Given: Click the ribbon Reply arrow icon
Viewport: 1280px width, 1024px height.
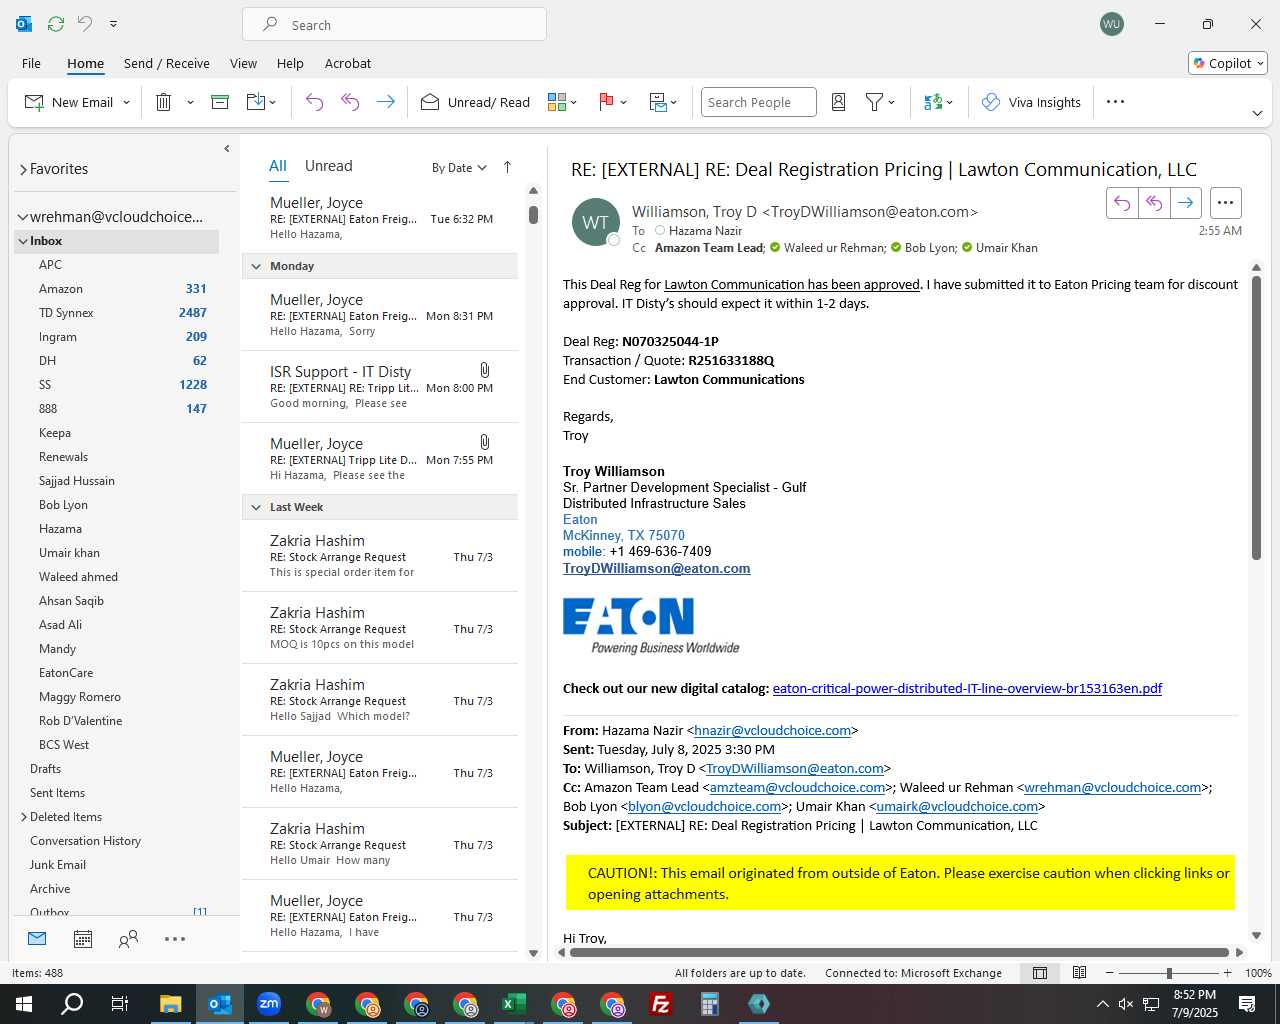Looking at the screenshot, I should click(314, 102).
